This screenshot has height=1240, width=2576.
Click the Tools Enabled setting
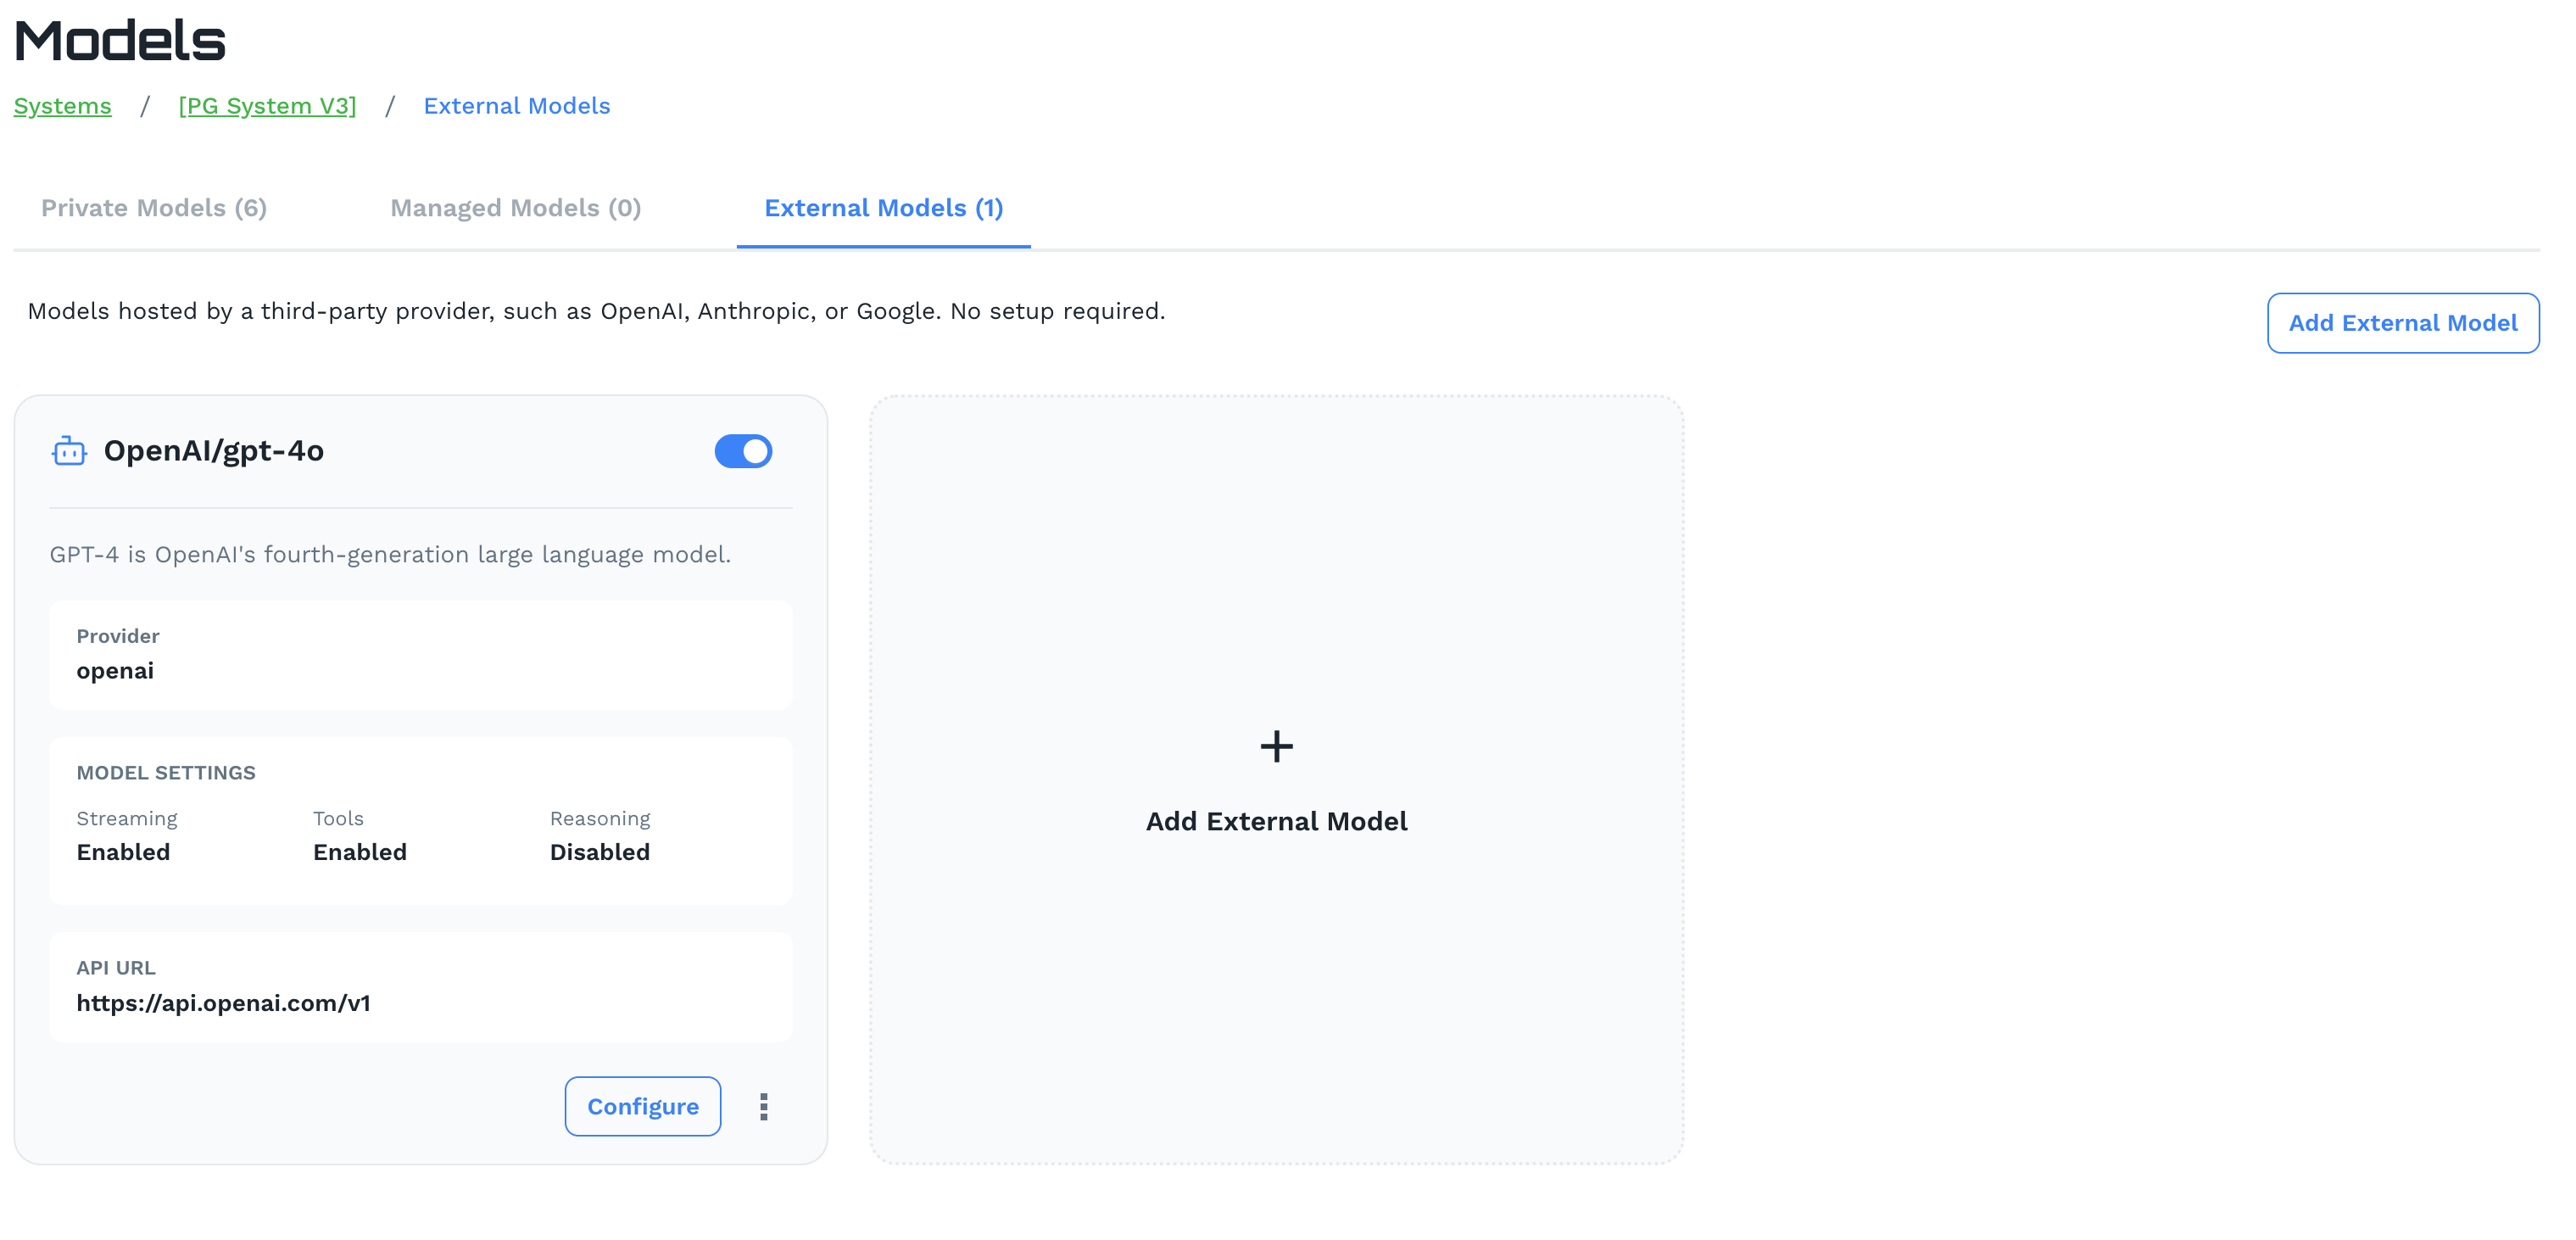(359, 852)
